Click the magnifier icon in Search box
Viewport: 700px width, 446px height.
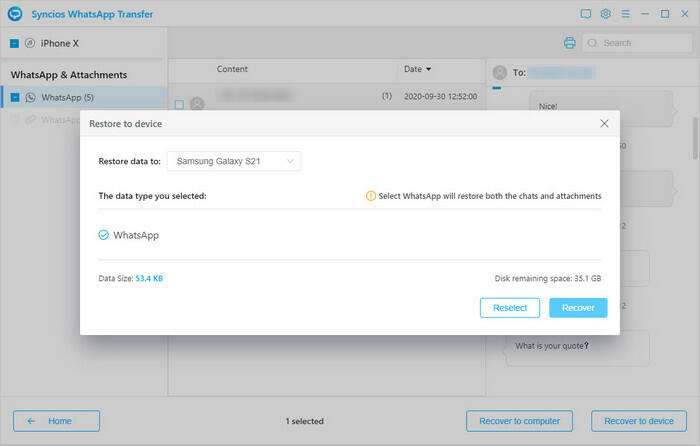point(593,43)
